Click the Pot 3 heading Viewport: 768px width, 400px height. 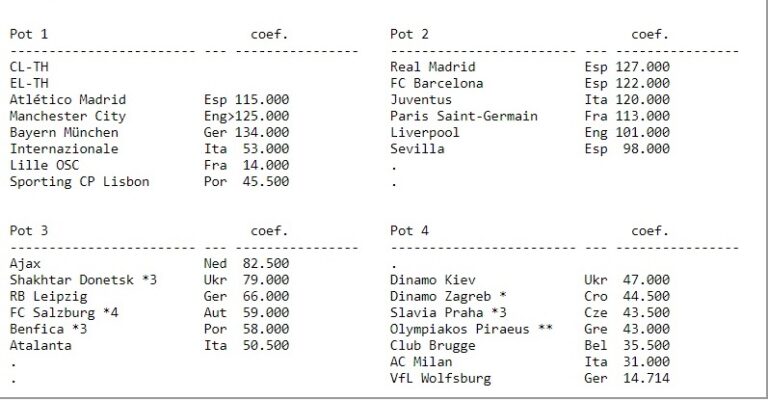pyautogui.click(x=29, y=230)
